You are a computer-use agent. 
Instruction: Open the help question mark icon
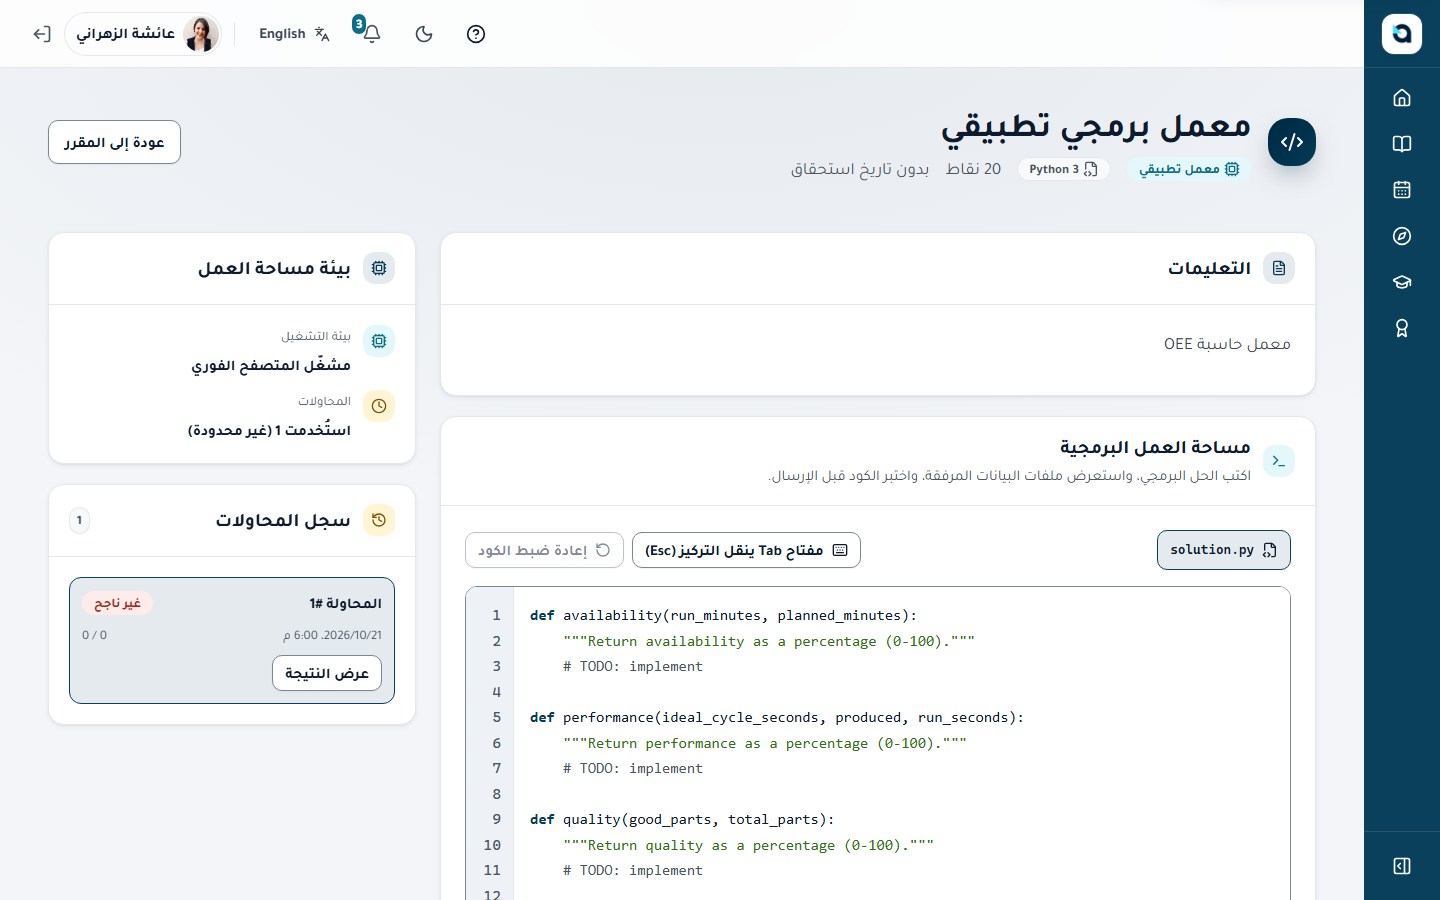click(x=476, y=34)
